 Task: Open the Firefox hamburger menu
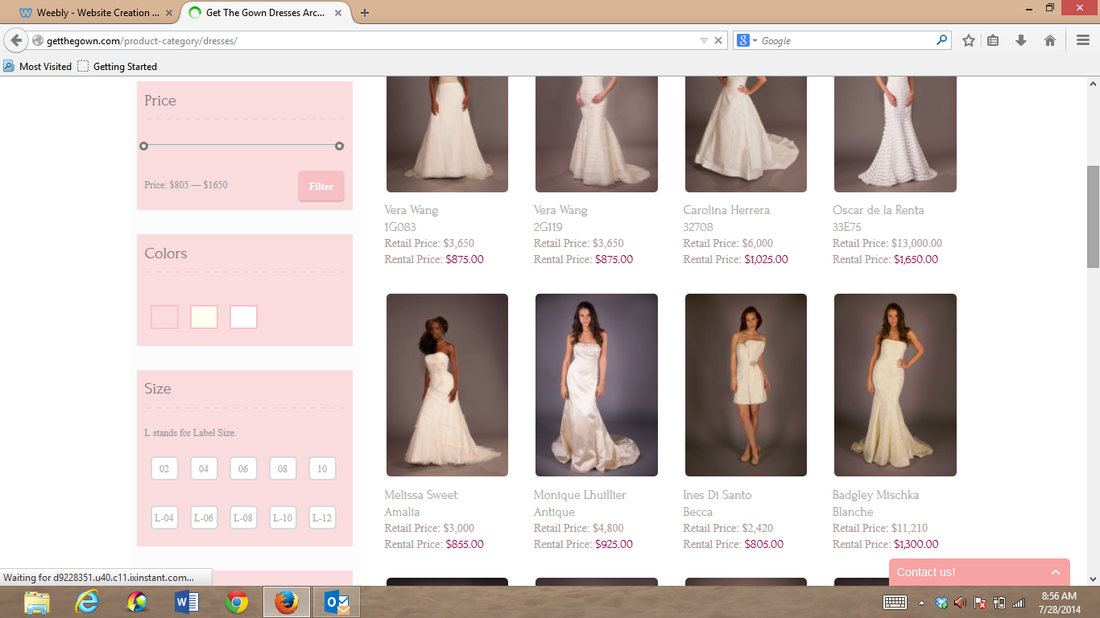(1082, 41)
